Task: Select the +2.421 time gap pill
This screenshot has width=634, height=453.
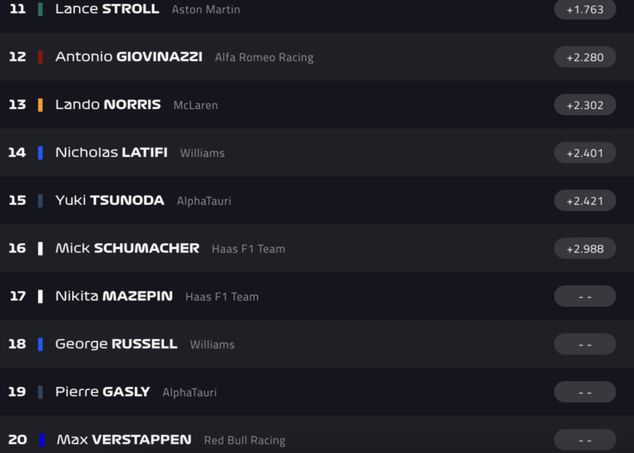Action: pos(585,200)
